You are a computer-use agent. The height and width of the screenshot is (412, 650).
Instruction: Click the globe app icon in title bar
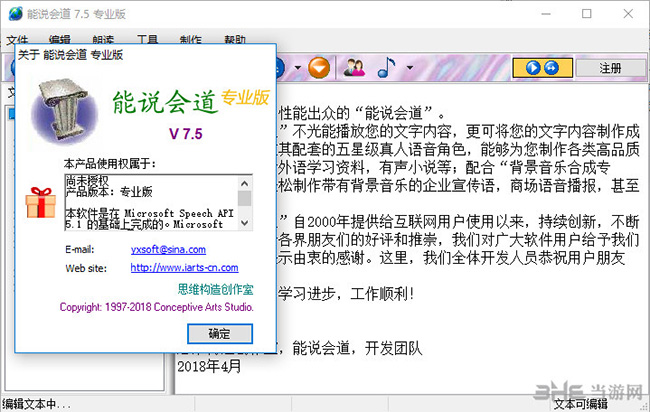click(x=15, y=14)
